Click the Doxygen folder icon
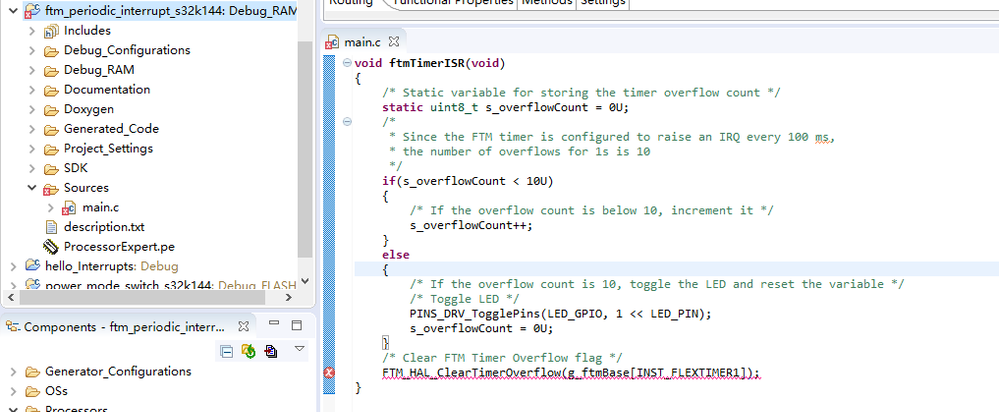Image resolution: width=999 pixels, height=412 pixels. [50, 110]
